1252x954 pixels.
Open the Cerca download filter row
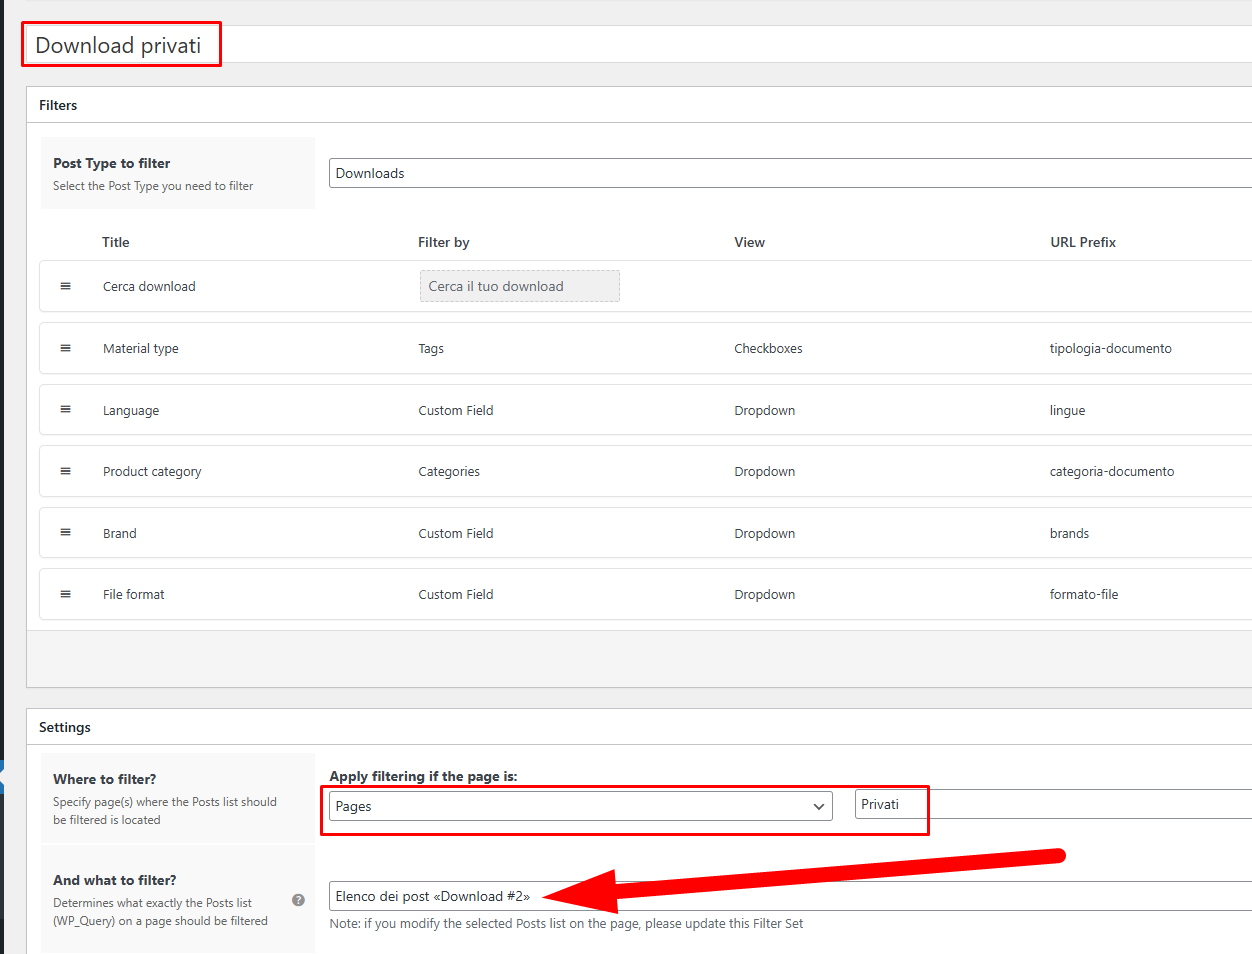coord(646,286)
